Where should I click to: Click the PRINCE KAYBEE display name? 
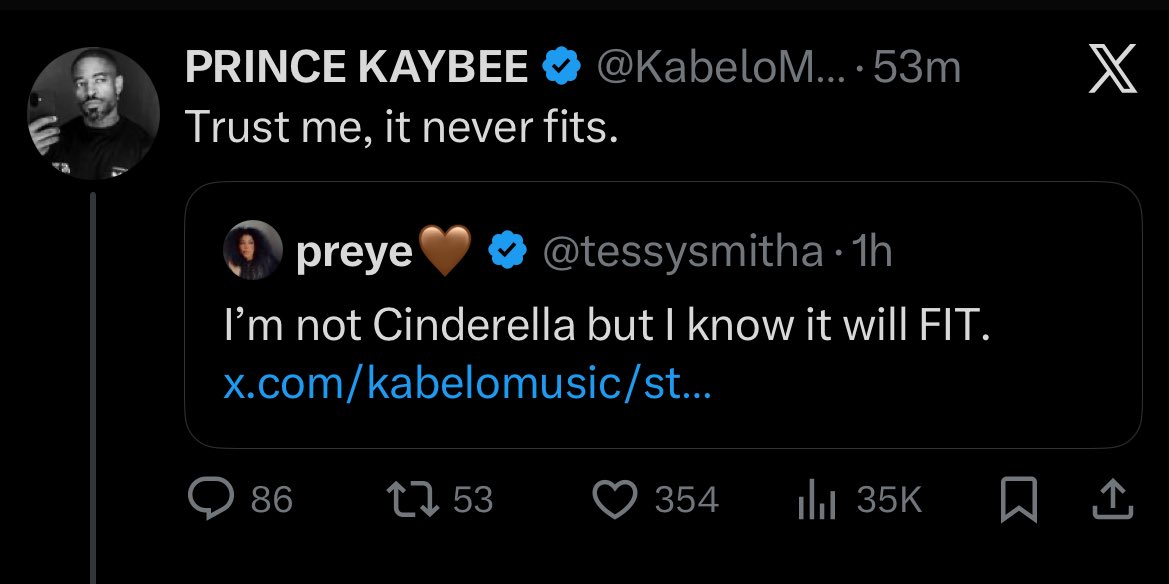pyautogui.click(x=356, y=69)
